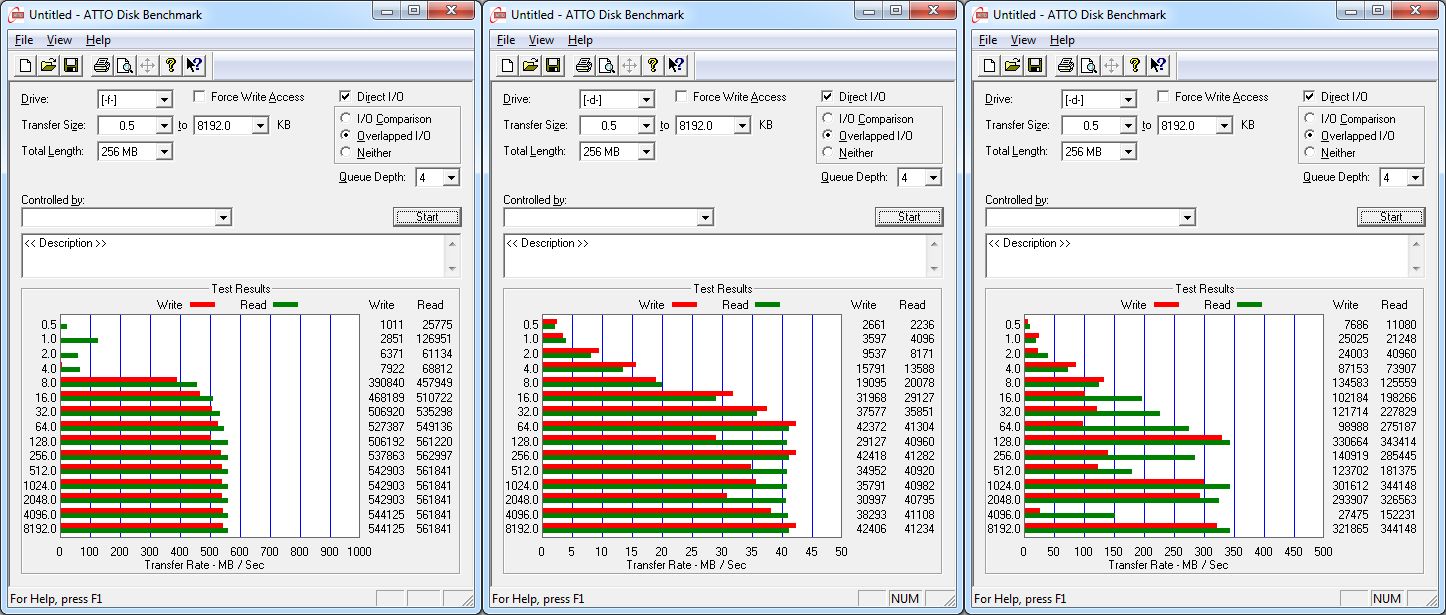
Task: Click Context Help arrow icon in middle window
Action: click(676, 66)
